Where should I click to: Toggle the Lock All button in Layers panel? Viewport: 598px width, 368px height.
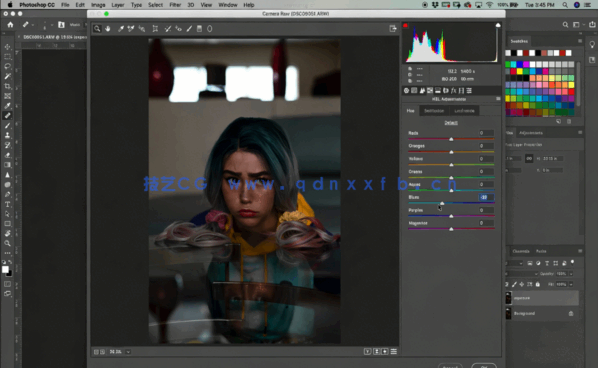click(x=538, y=284)
